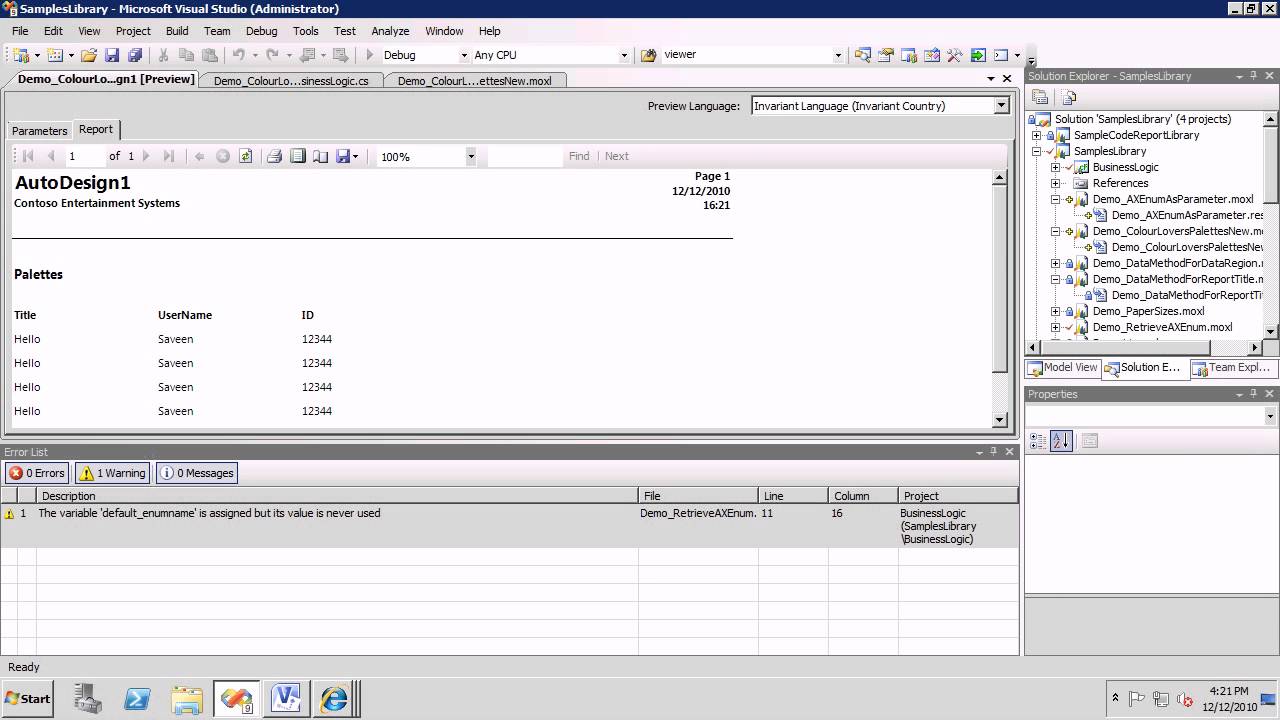Viewport: 1280px width, 720px height.
Task: Go to previous report page
Action: click(x=51, y=156)
